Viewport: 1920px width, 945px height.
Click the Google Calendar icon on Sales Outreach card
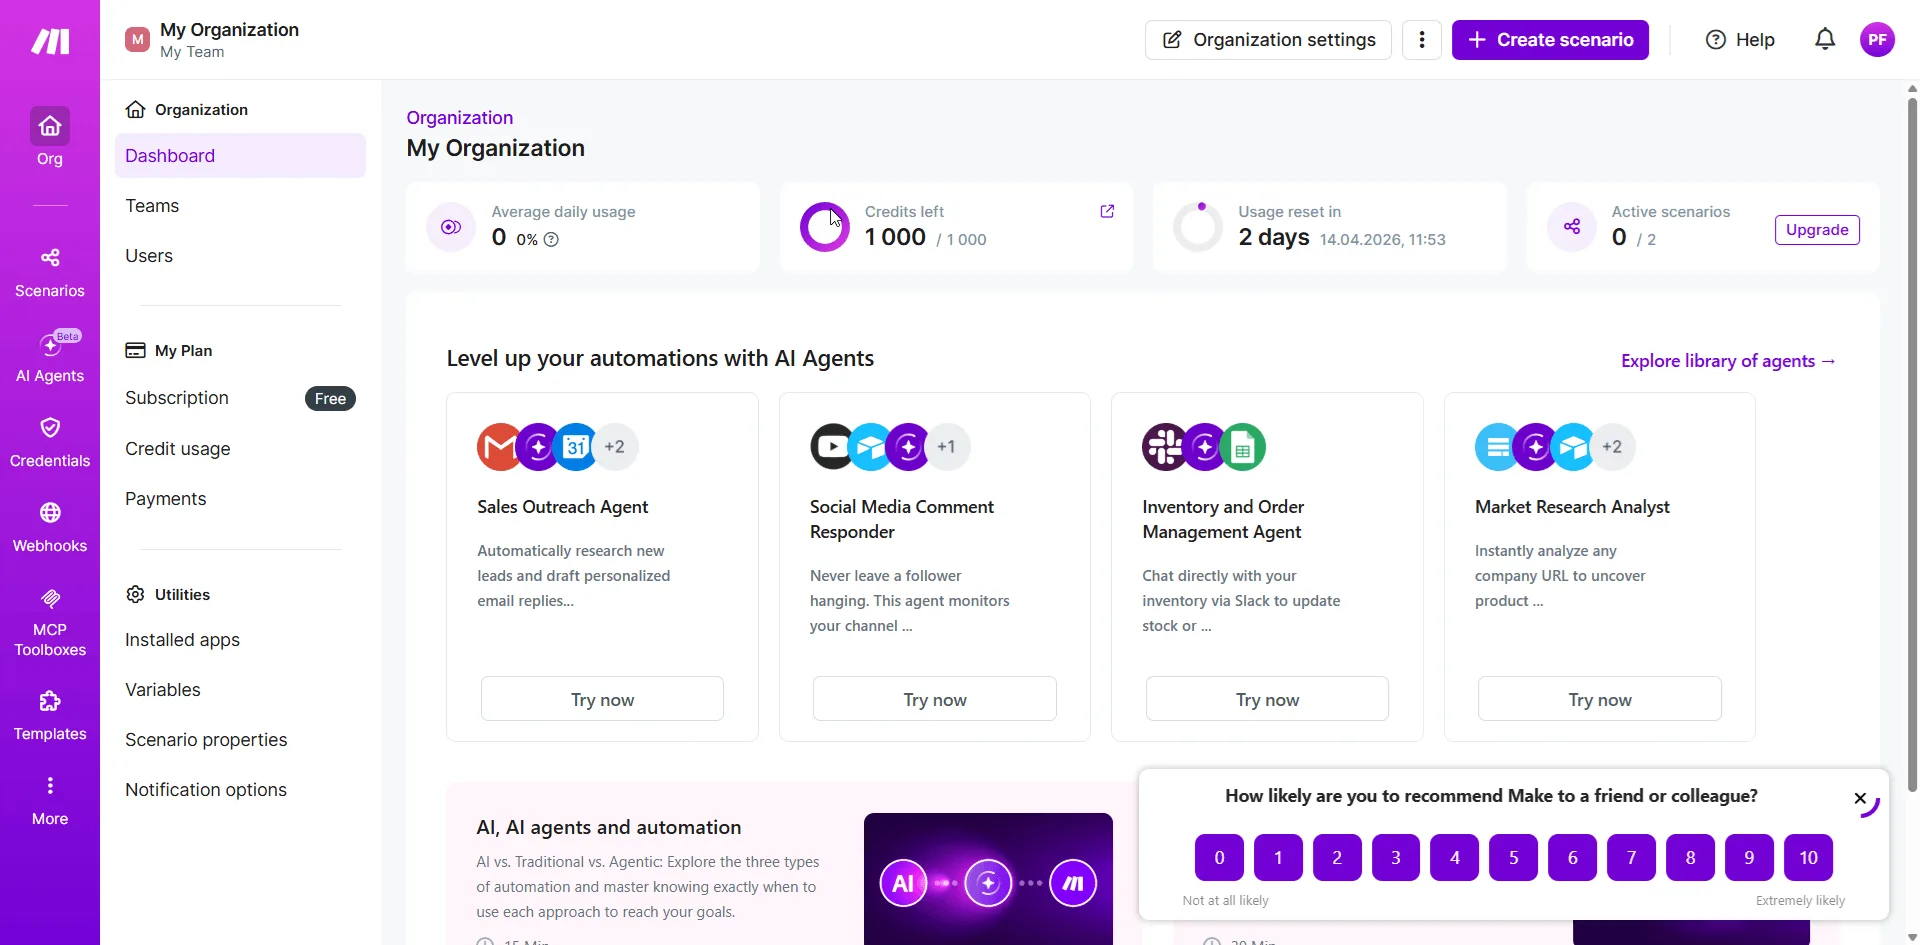click(576, 447)
